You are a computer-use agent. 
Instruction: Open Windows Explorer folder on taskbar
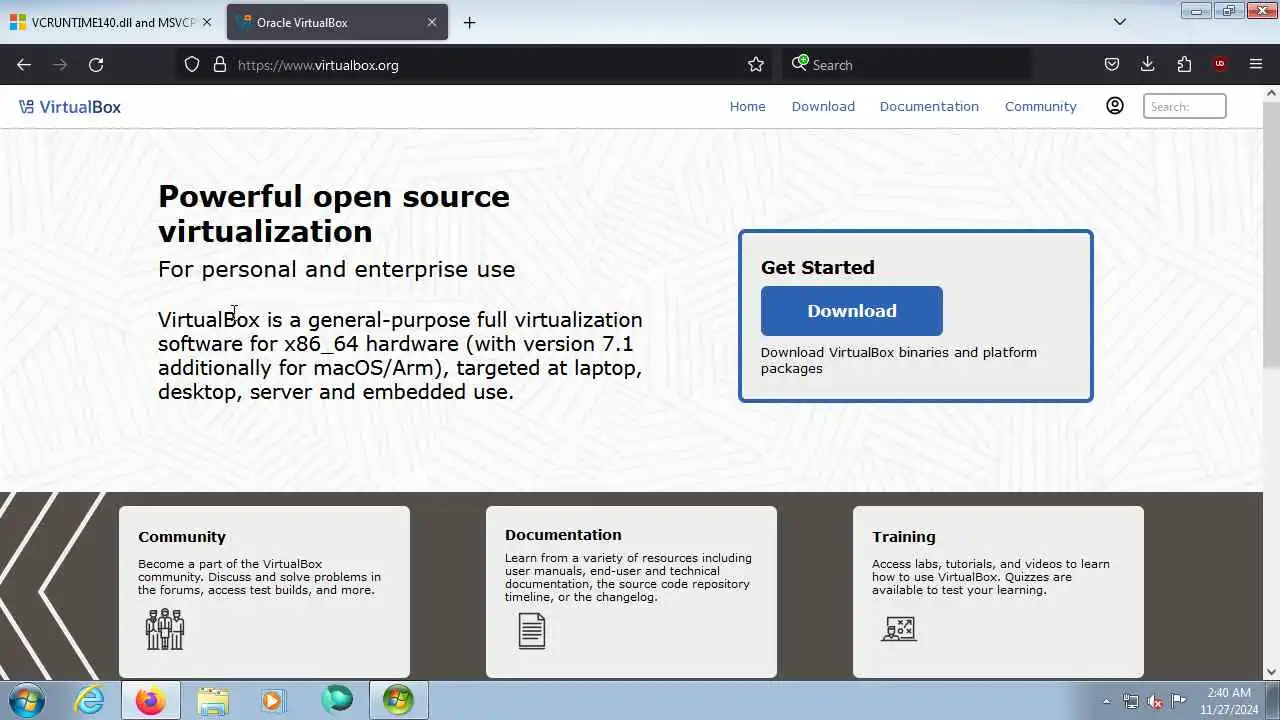tap(212, 700)
